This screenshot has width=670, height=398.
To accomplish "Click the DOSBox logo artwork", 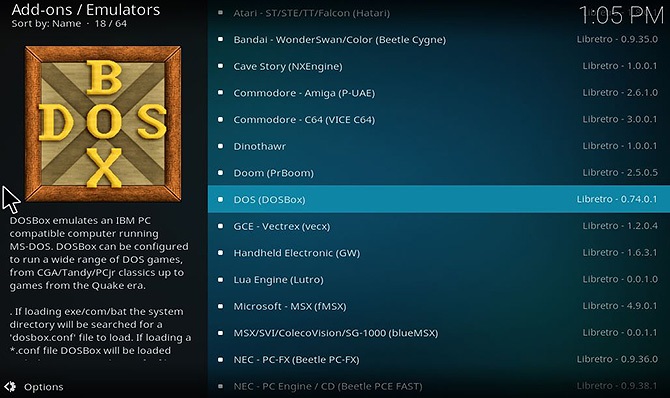I will point(103,124).
